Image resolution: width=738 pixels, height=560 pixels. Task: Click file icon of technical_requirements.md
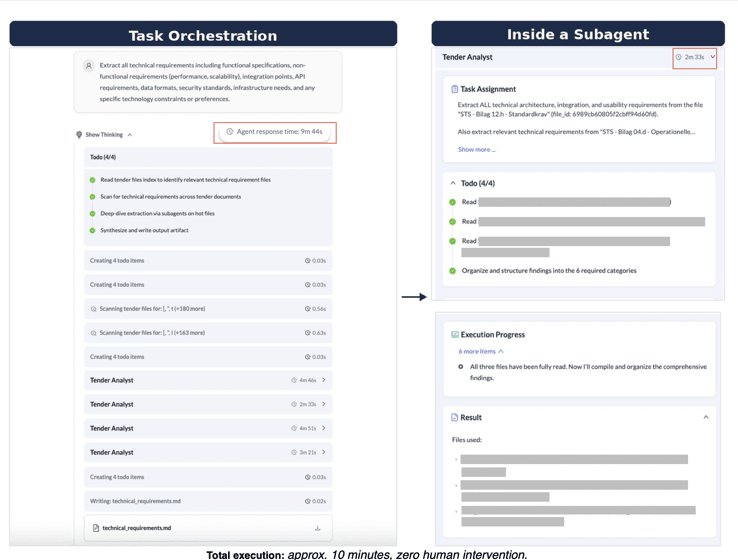tap(96, 528)
